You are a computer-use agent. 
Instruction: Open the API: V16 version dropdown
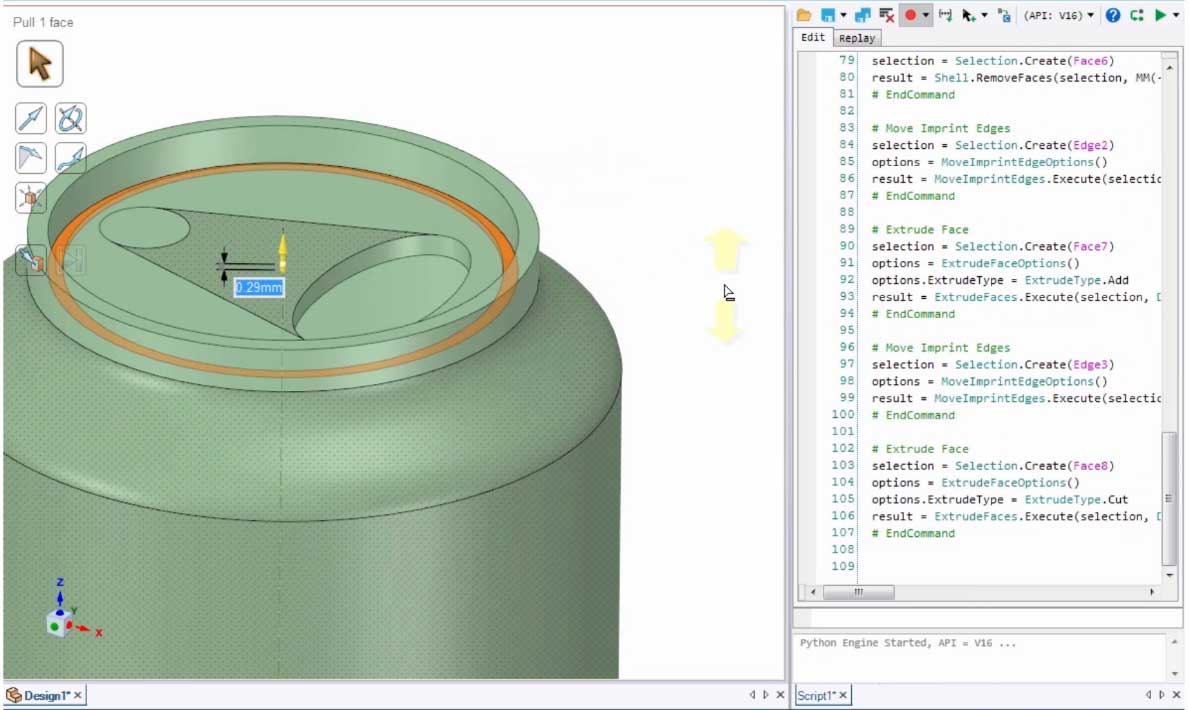pyautogui.click(x=1058, y=15)
